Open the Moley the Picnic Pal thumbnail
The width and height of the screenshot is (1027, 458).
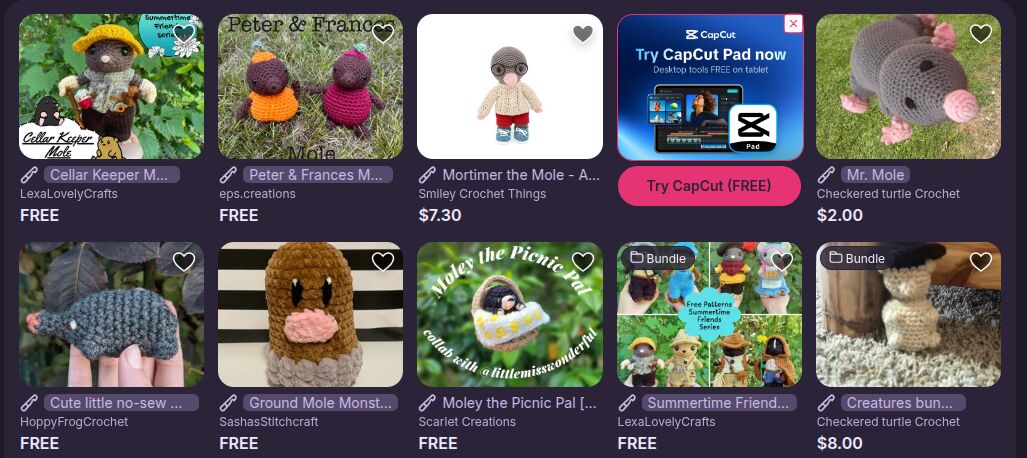point(510,315)
